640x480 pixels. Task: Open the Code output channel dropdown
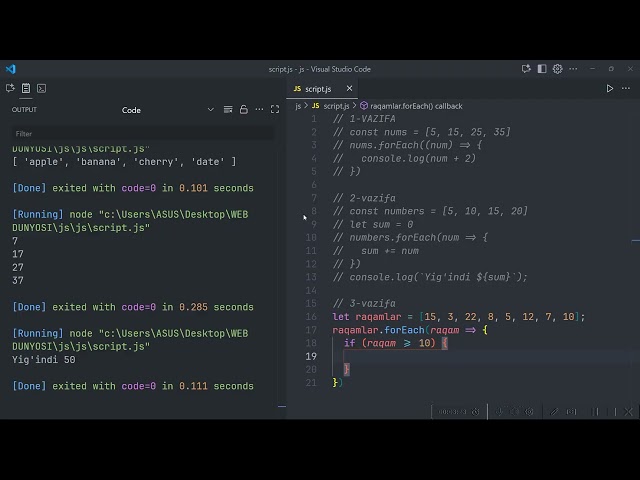167,110
